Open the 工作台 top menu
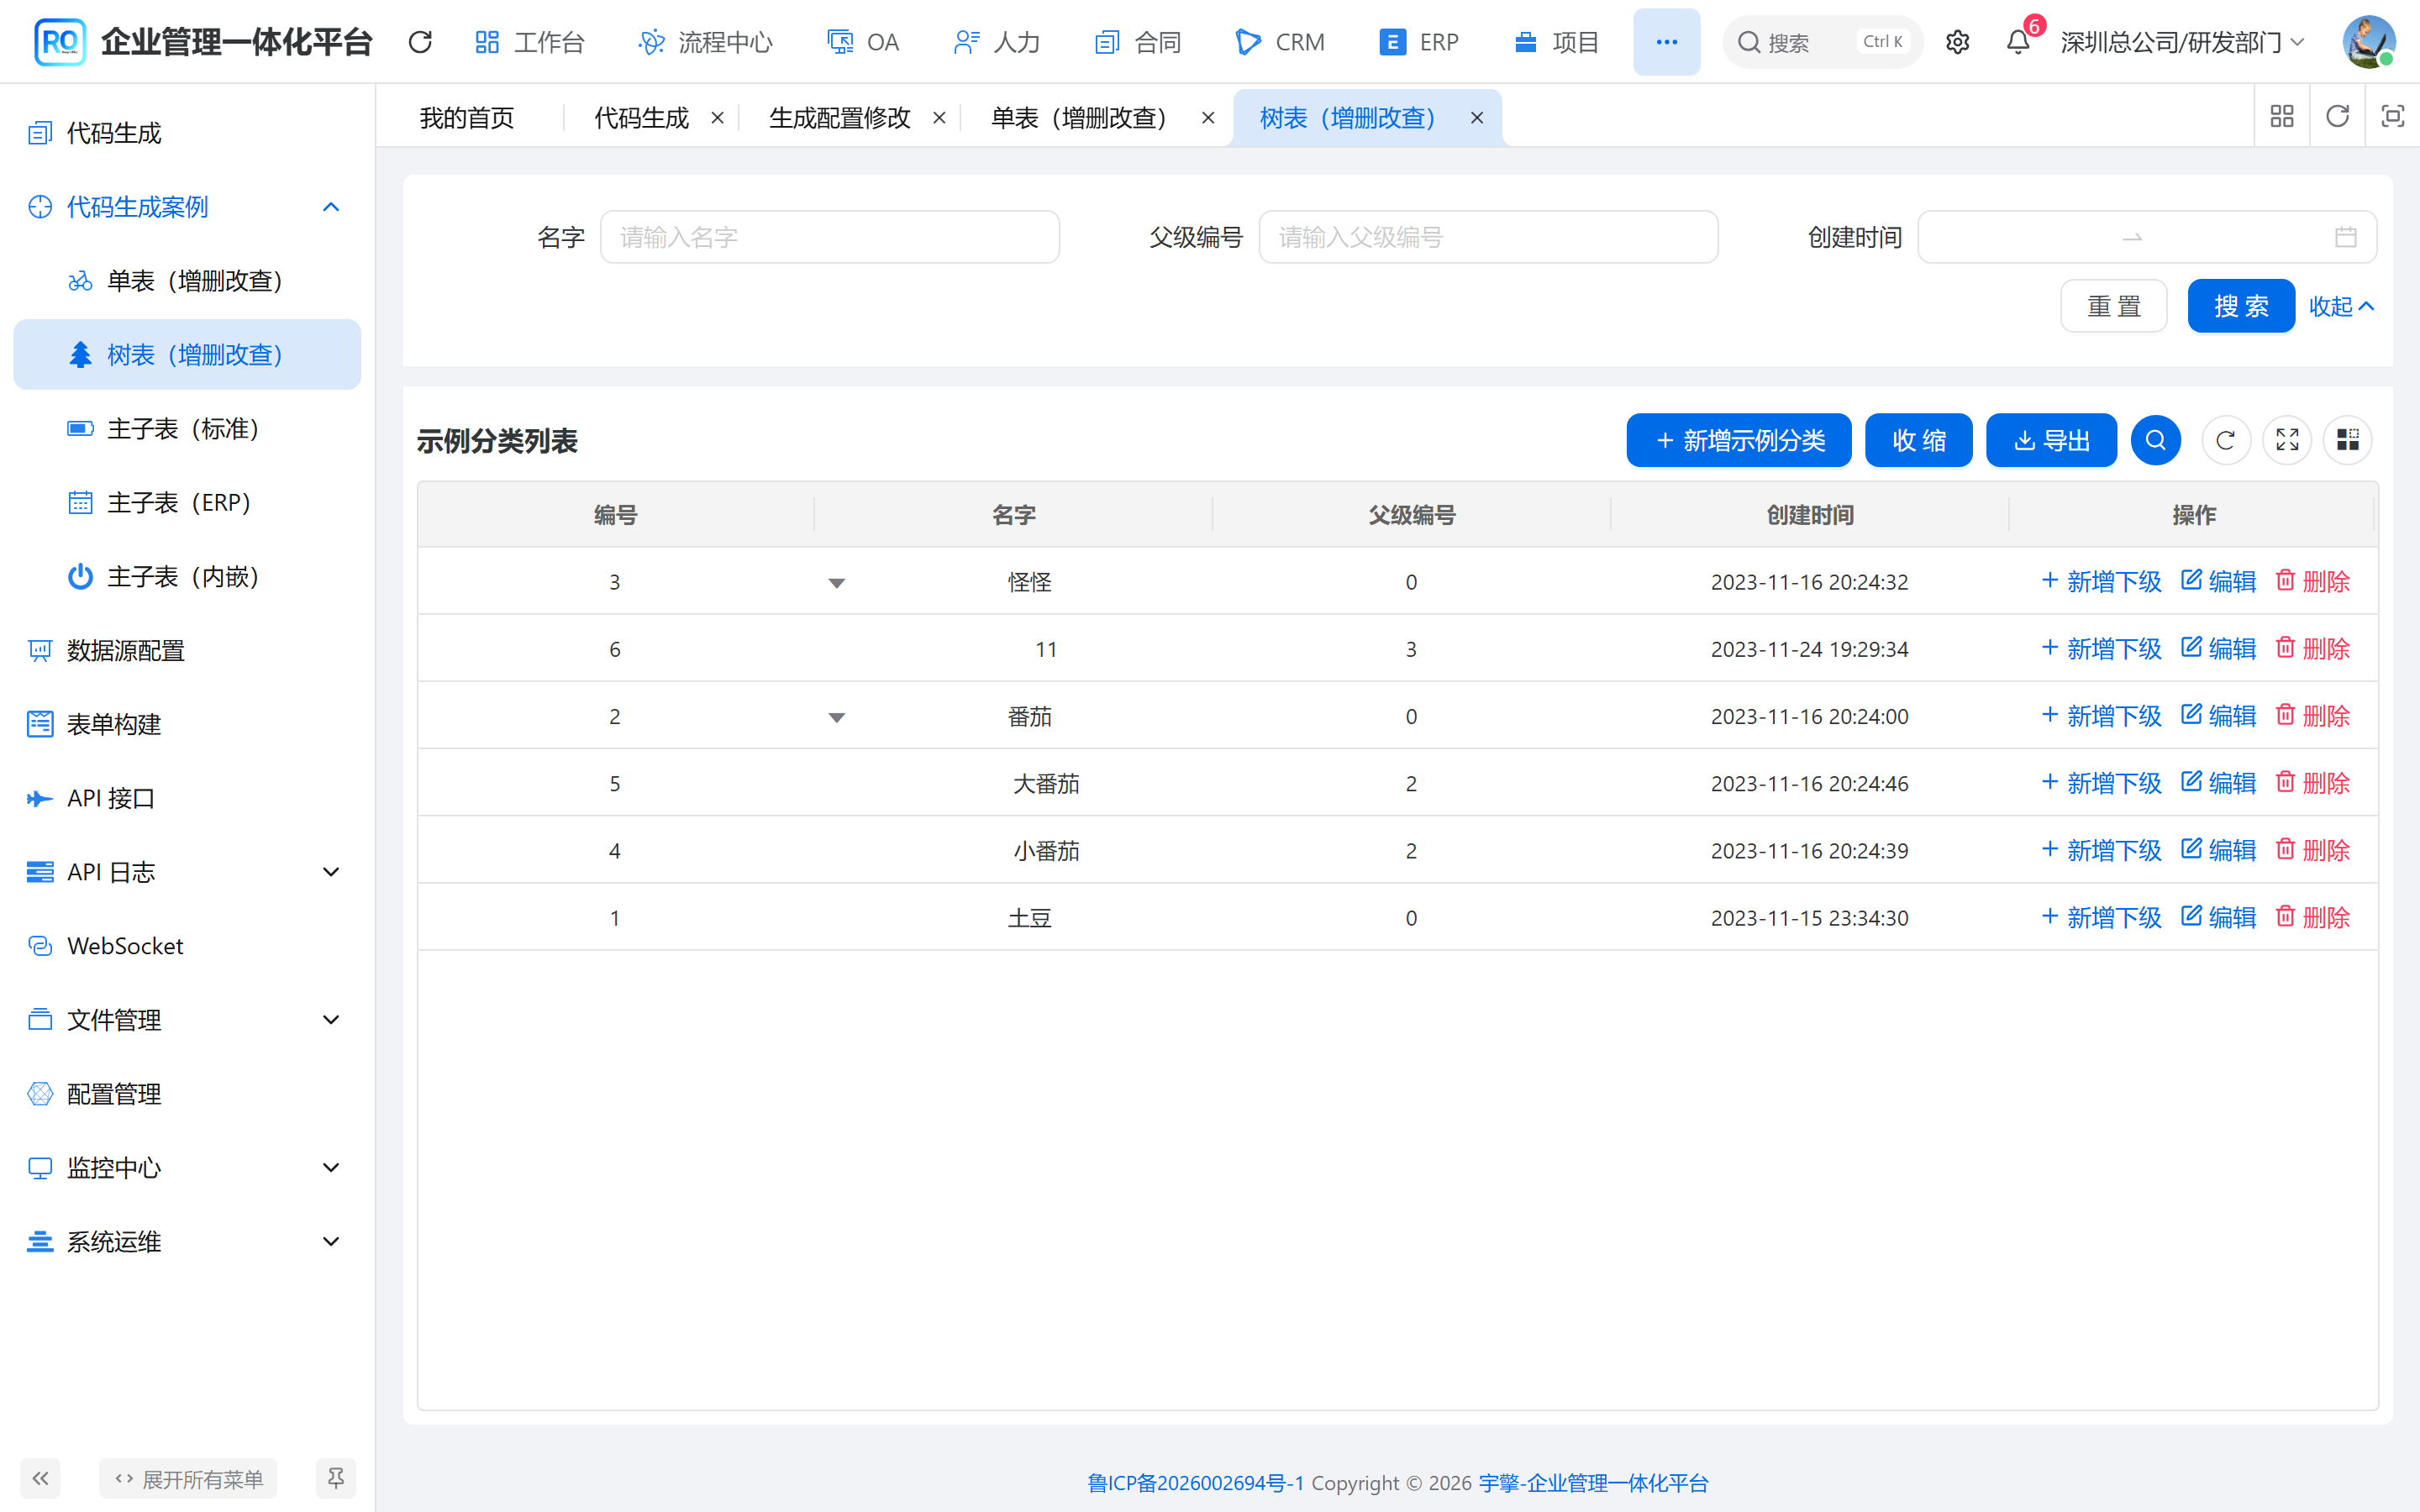The image size is (2420, 1512). click(x=530, y=42)
